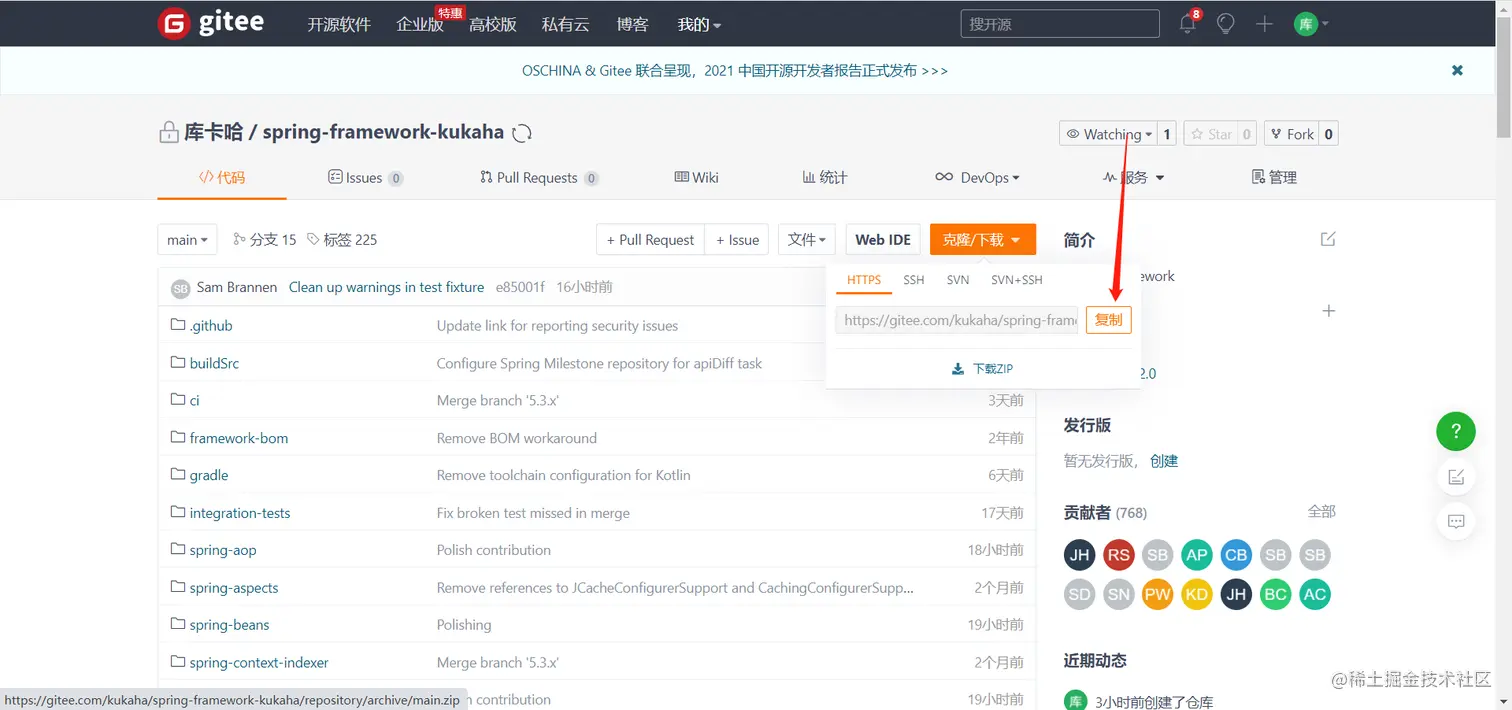Select the SVN+SSH clone tab
Image resolution: width=1512 pixels, height=710 pixels.
[x=1017, y=280]
